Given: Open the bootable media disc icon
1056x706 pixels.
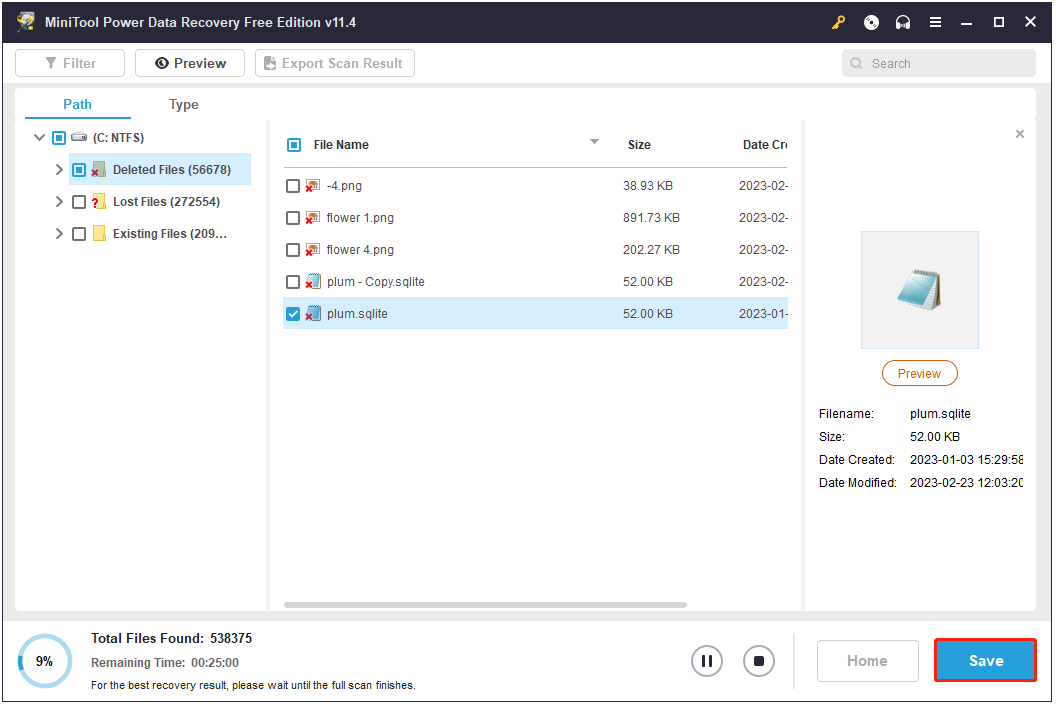Looking at the screenshot, I should click(x=871, y=22).
